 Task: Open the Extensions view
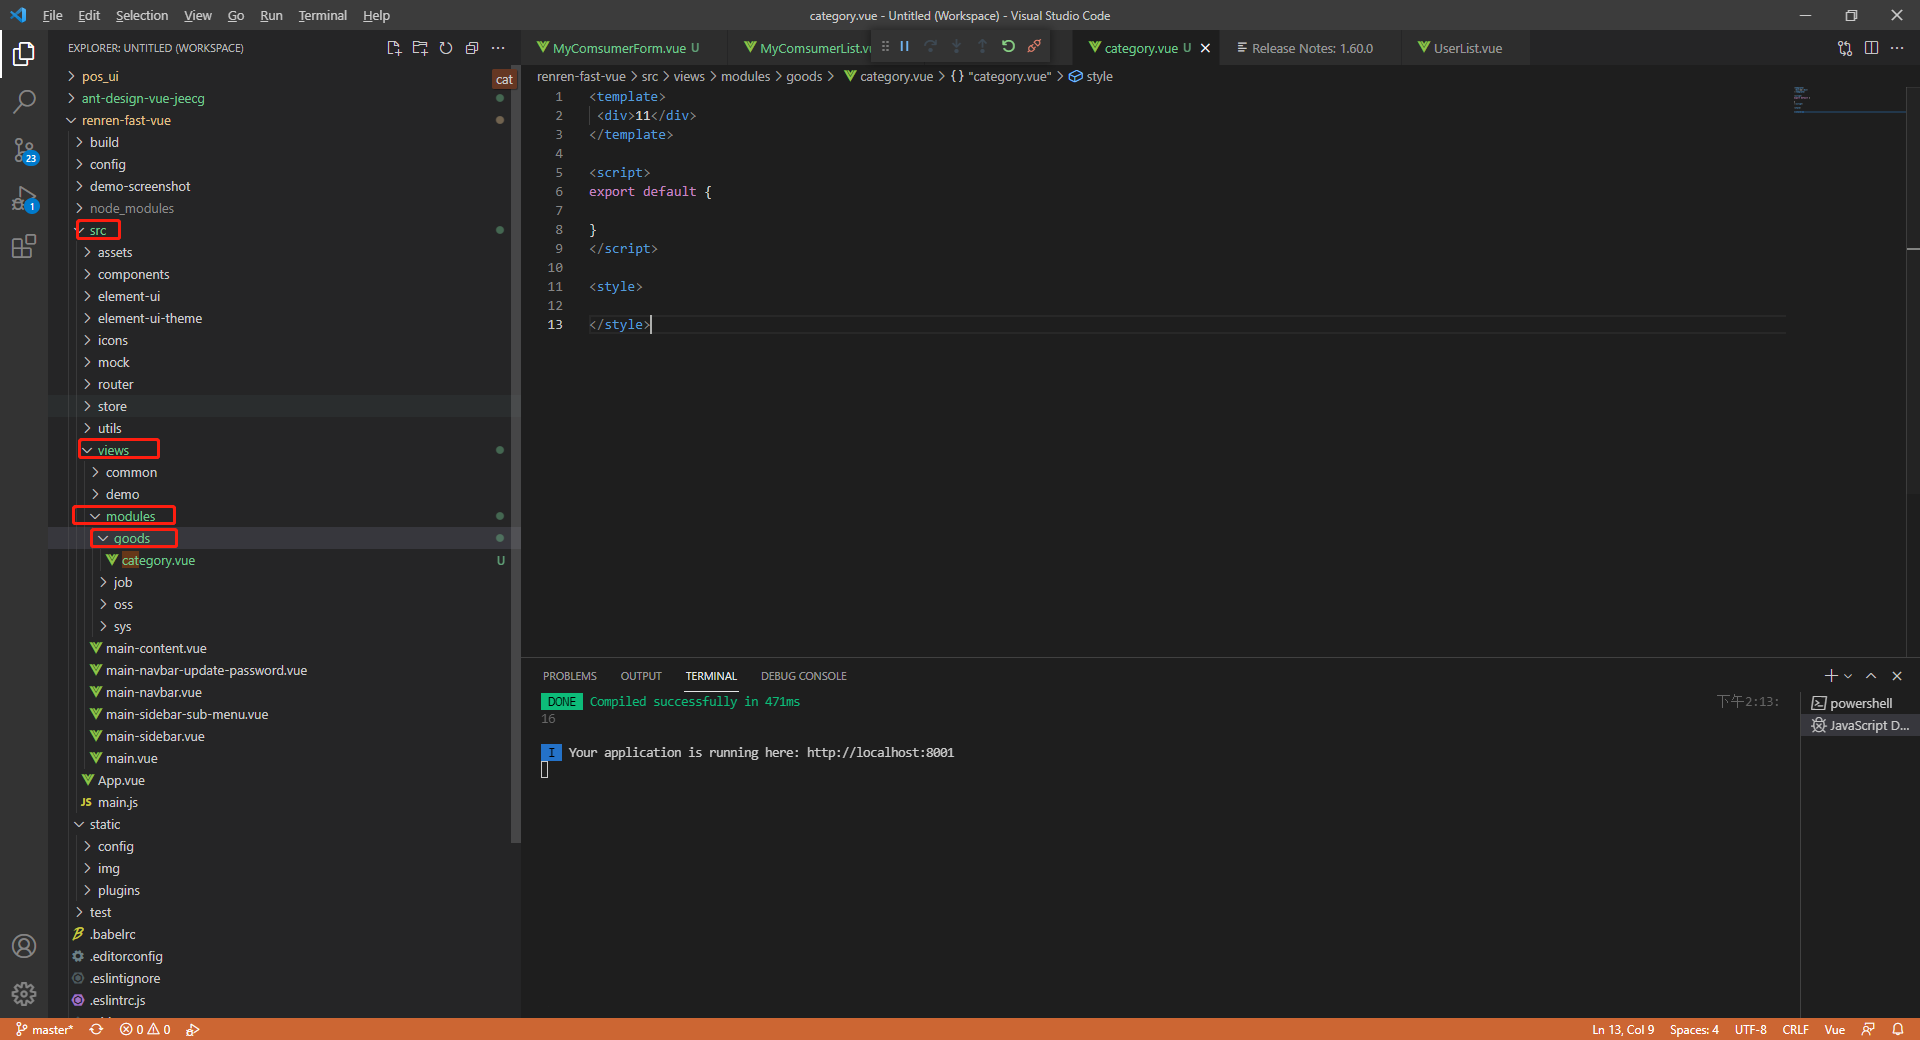pyautogui.click(x=24, y=246)
